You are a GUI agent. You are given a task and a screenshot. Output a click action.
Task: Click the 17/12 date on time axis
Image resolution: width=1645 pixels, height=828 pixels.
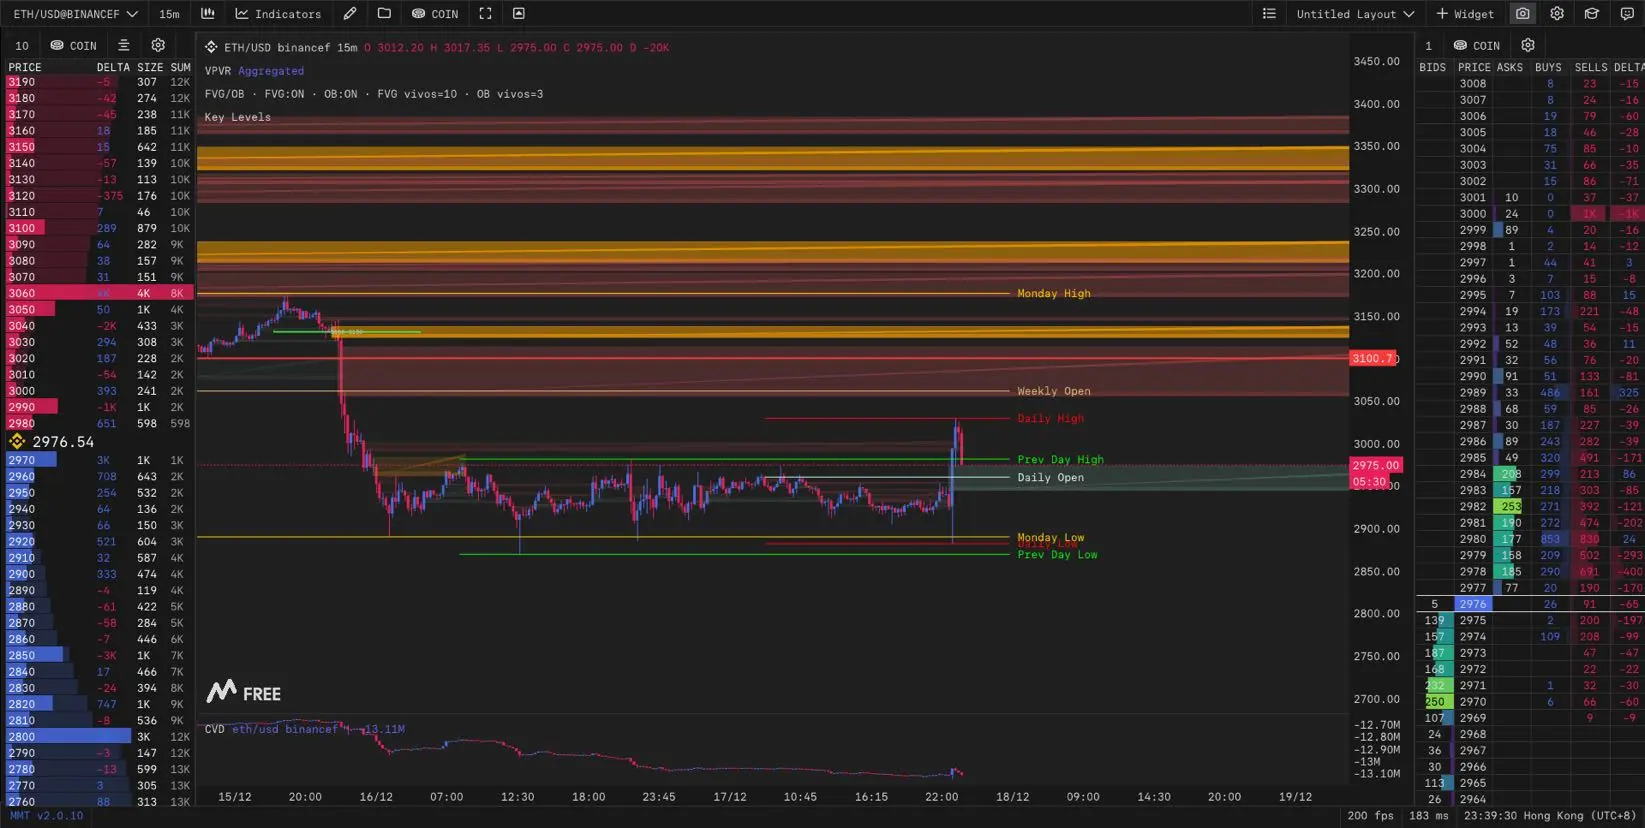[730, 797]
